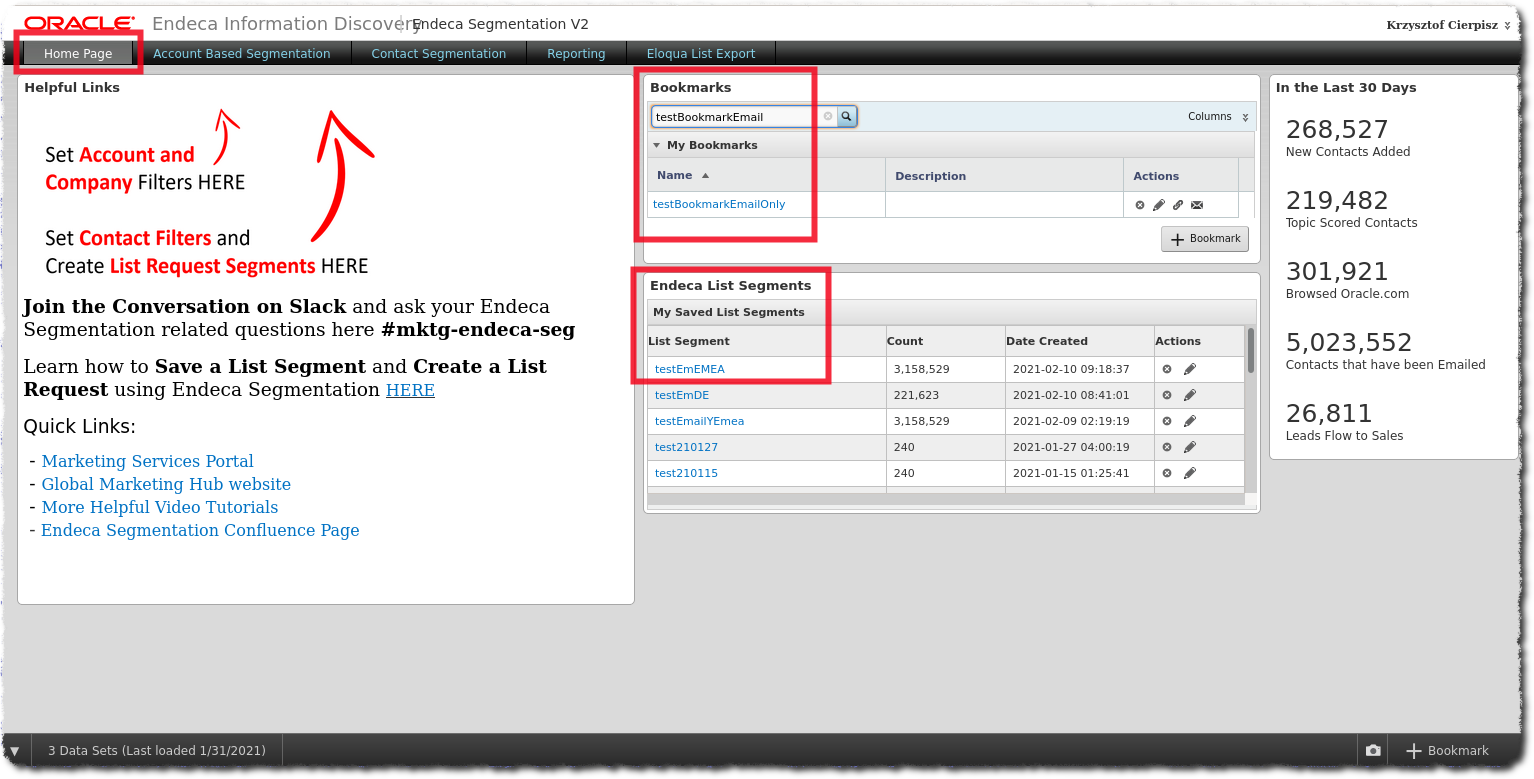Click the 301,921 Browsed Oracle.com value

click(x=1337, y=271)
